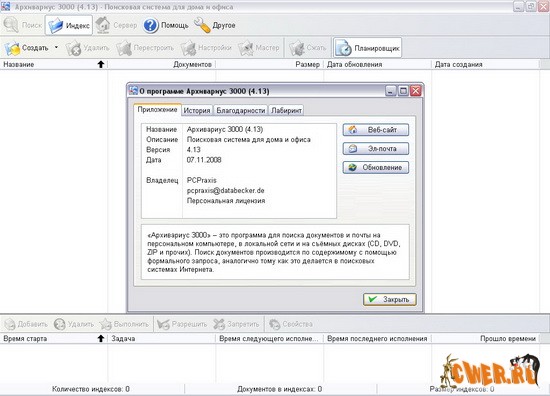Close the О программе dialog with X
This screenshot has width=550, height=396.
pos(416,91)
